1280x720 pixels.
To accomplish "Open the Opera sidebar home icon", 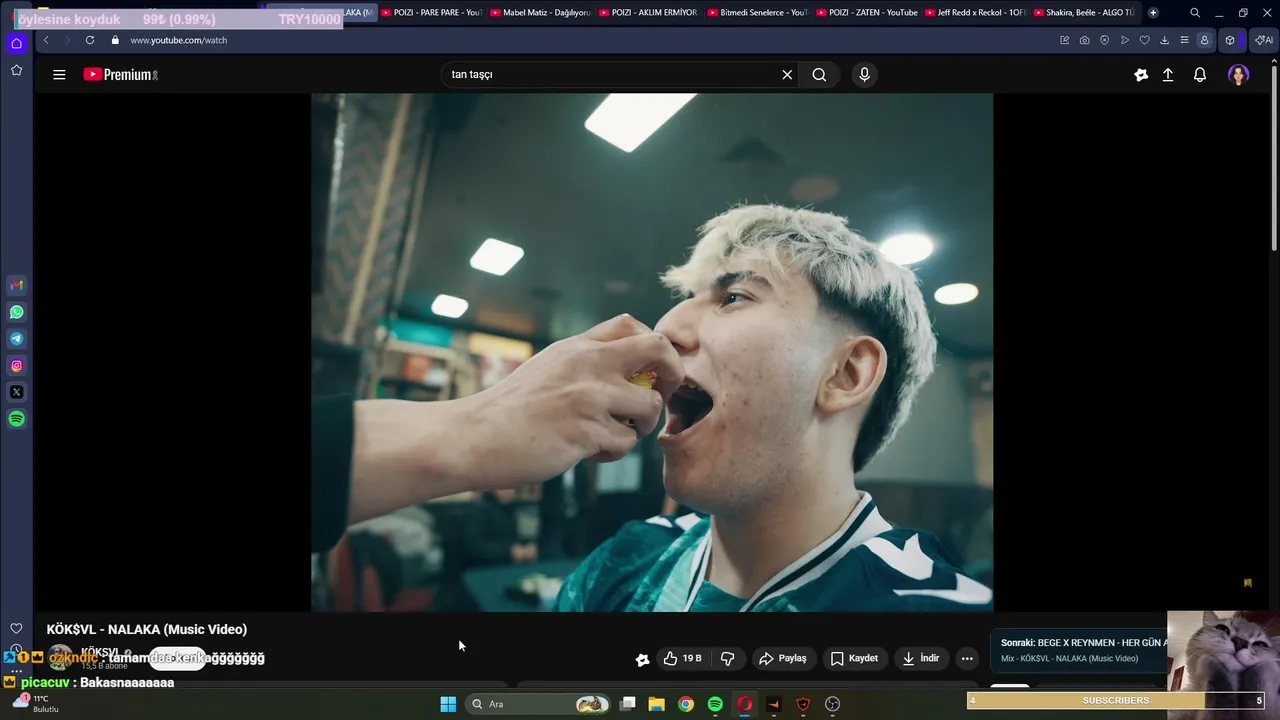I will (x=16, y=43).
